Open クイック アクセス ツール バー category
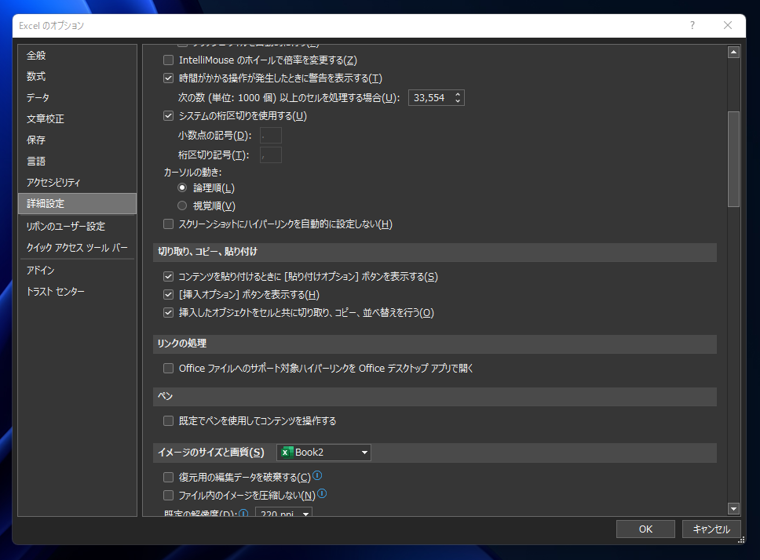Image resolution: width=760 pixels, height=560 pixels. [x=77, y=248]
